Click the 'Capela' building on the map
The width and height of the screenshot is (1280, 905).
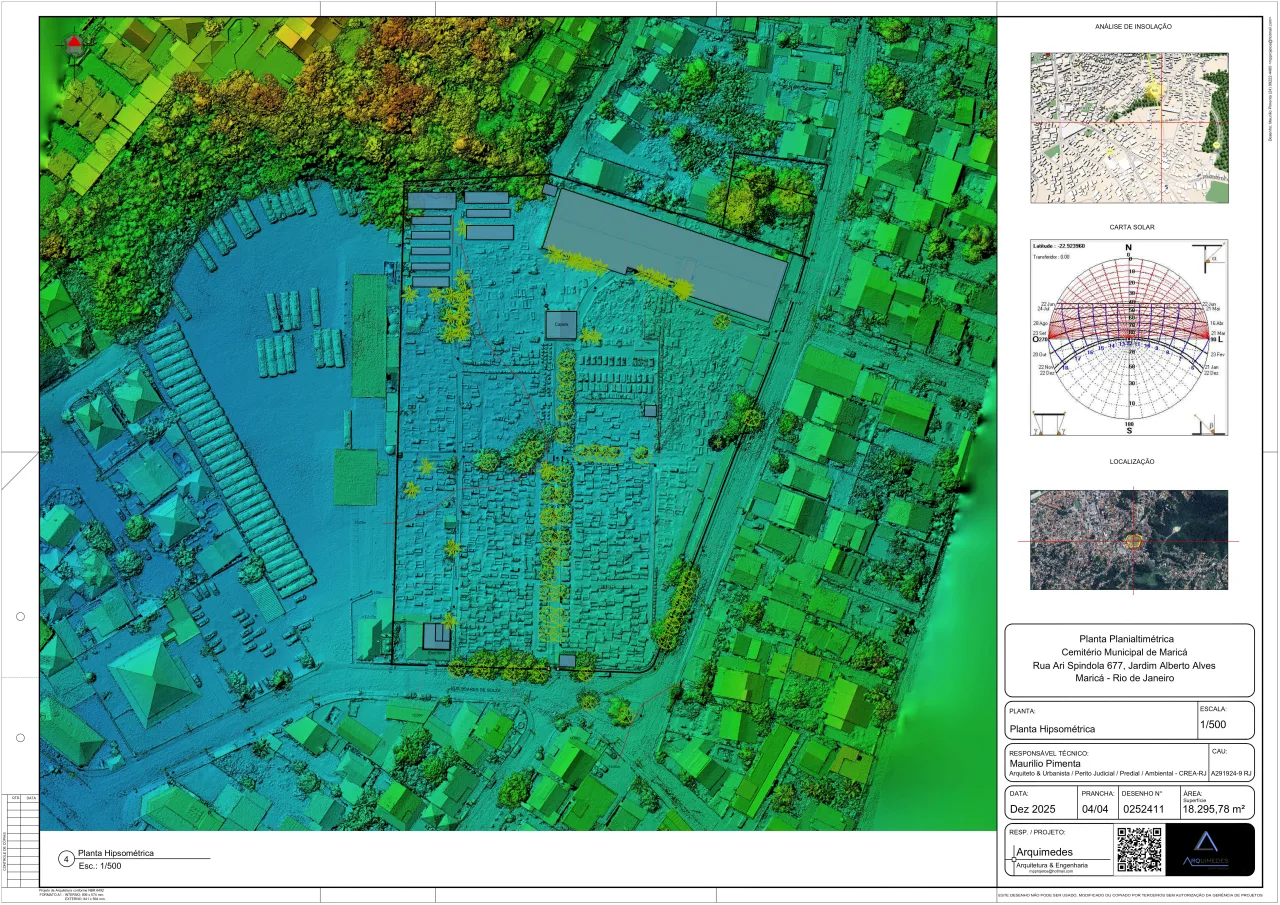click(x=561, y=325)
